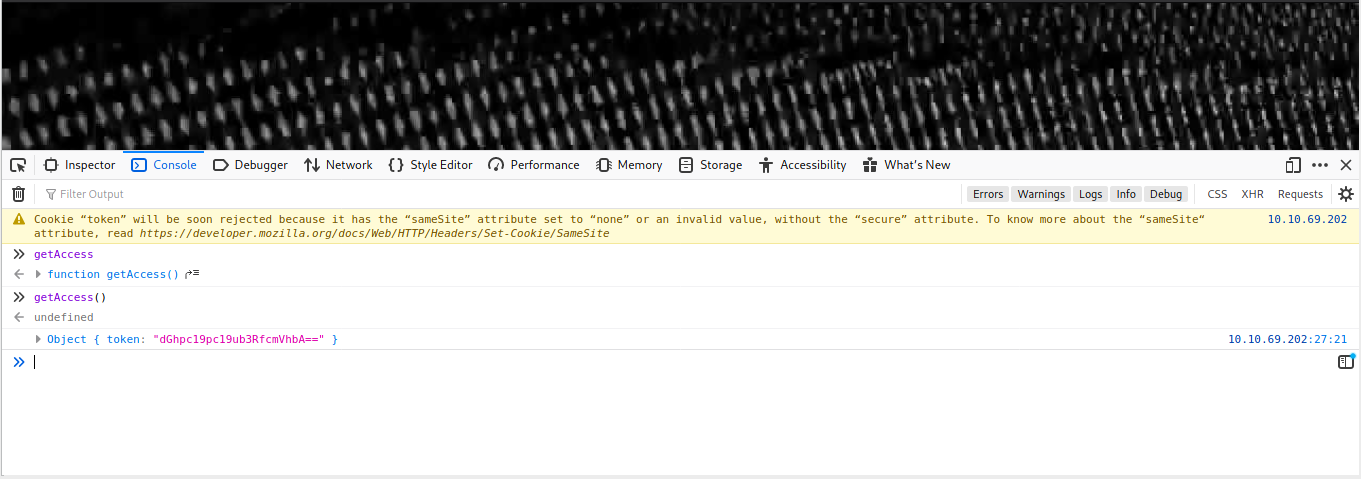1361x479 pixels.
Task: Open the 10.10.69.202:27:21 source link
Action: click(x=1287, y=340)
